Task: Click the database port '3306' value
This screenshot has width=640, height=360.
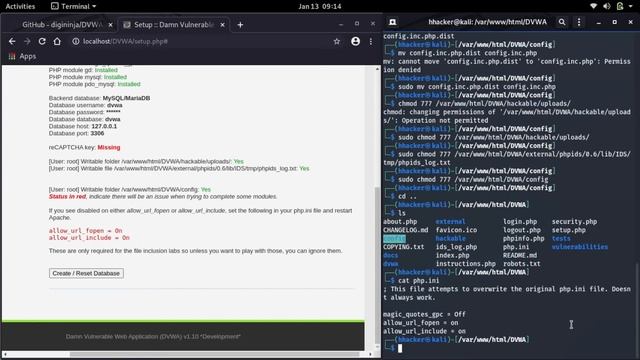Action: 97,133
